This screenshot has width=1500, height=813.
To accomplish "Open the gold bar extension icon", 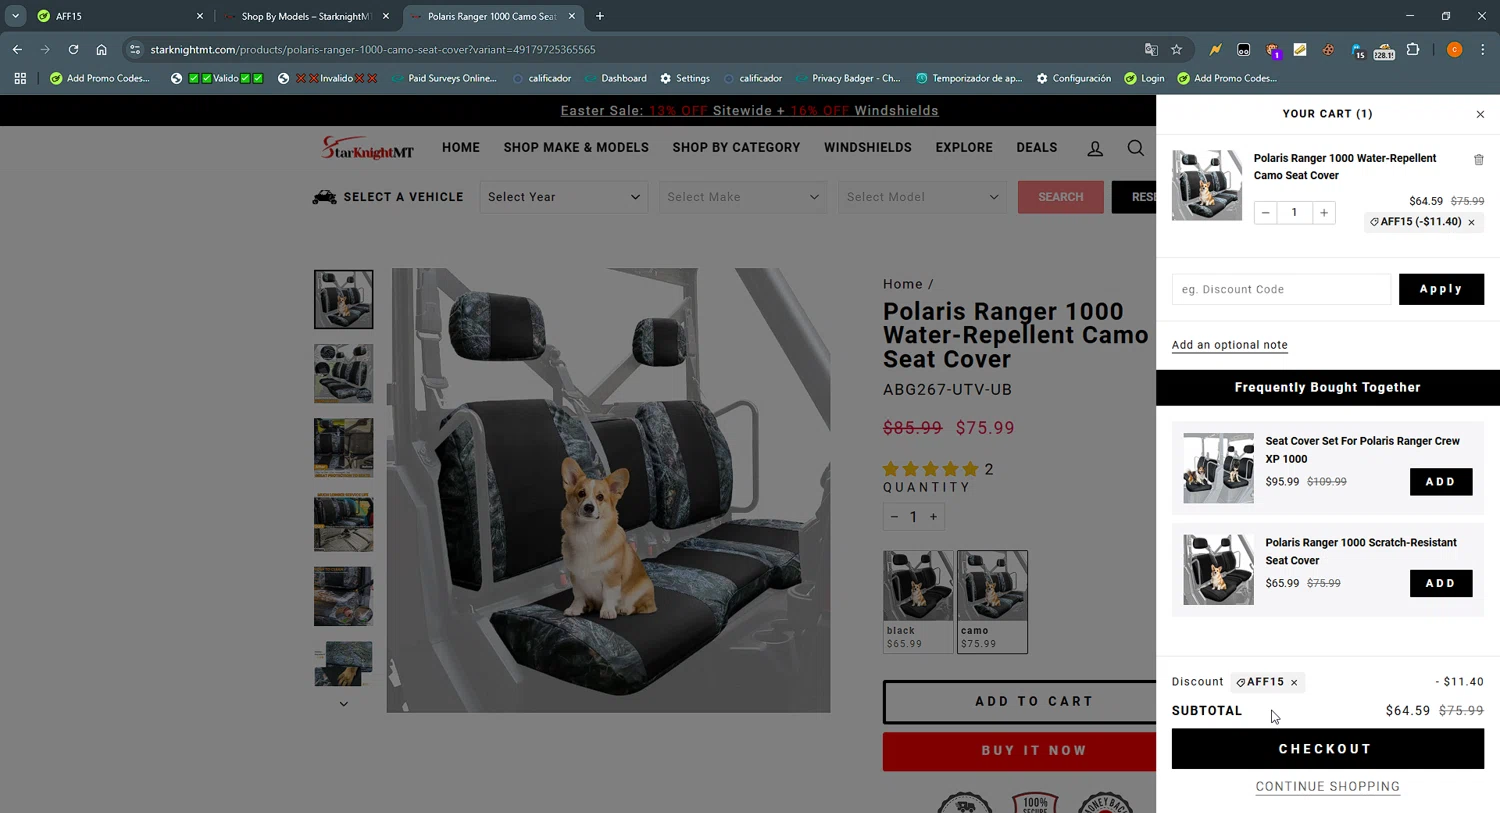I will (x=1300, y=50).
